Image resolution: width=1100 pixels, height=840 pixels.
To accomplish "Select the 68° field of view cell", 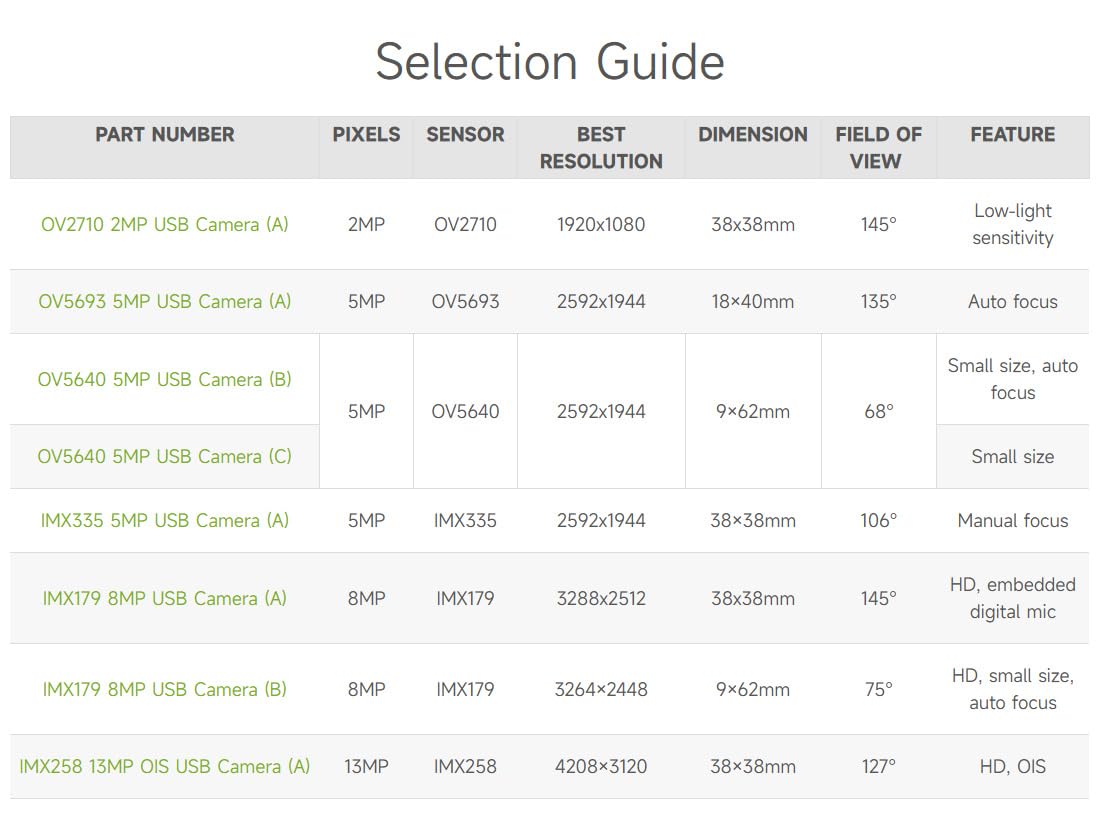I will [x=879, y=411].
